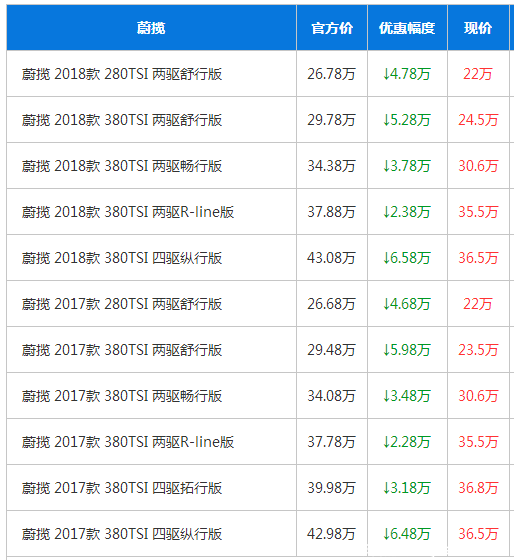514x560 pixels.
Task: Click the 43.08万 official price cell
Action: (x=331, y=258)
